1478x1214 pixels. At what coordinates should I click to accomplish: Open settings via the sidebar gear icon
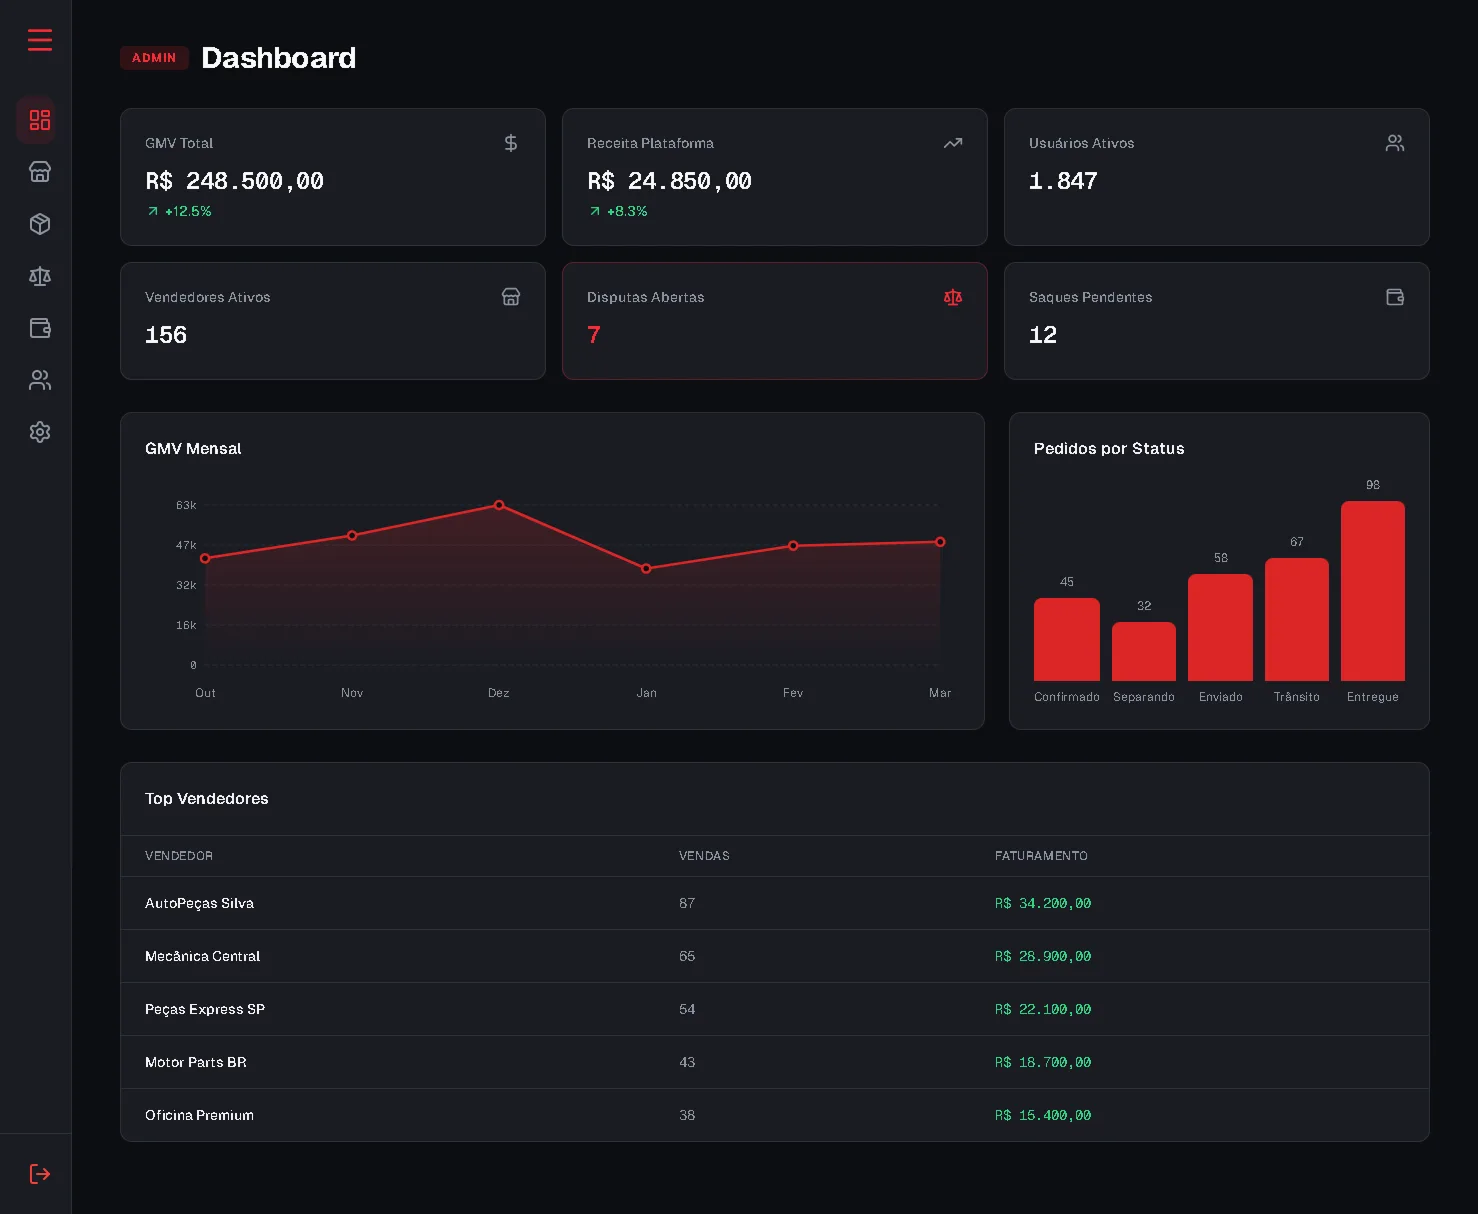(x=40, y=432)
